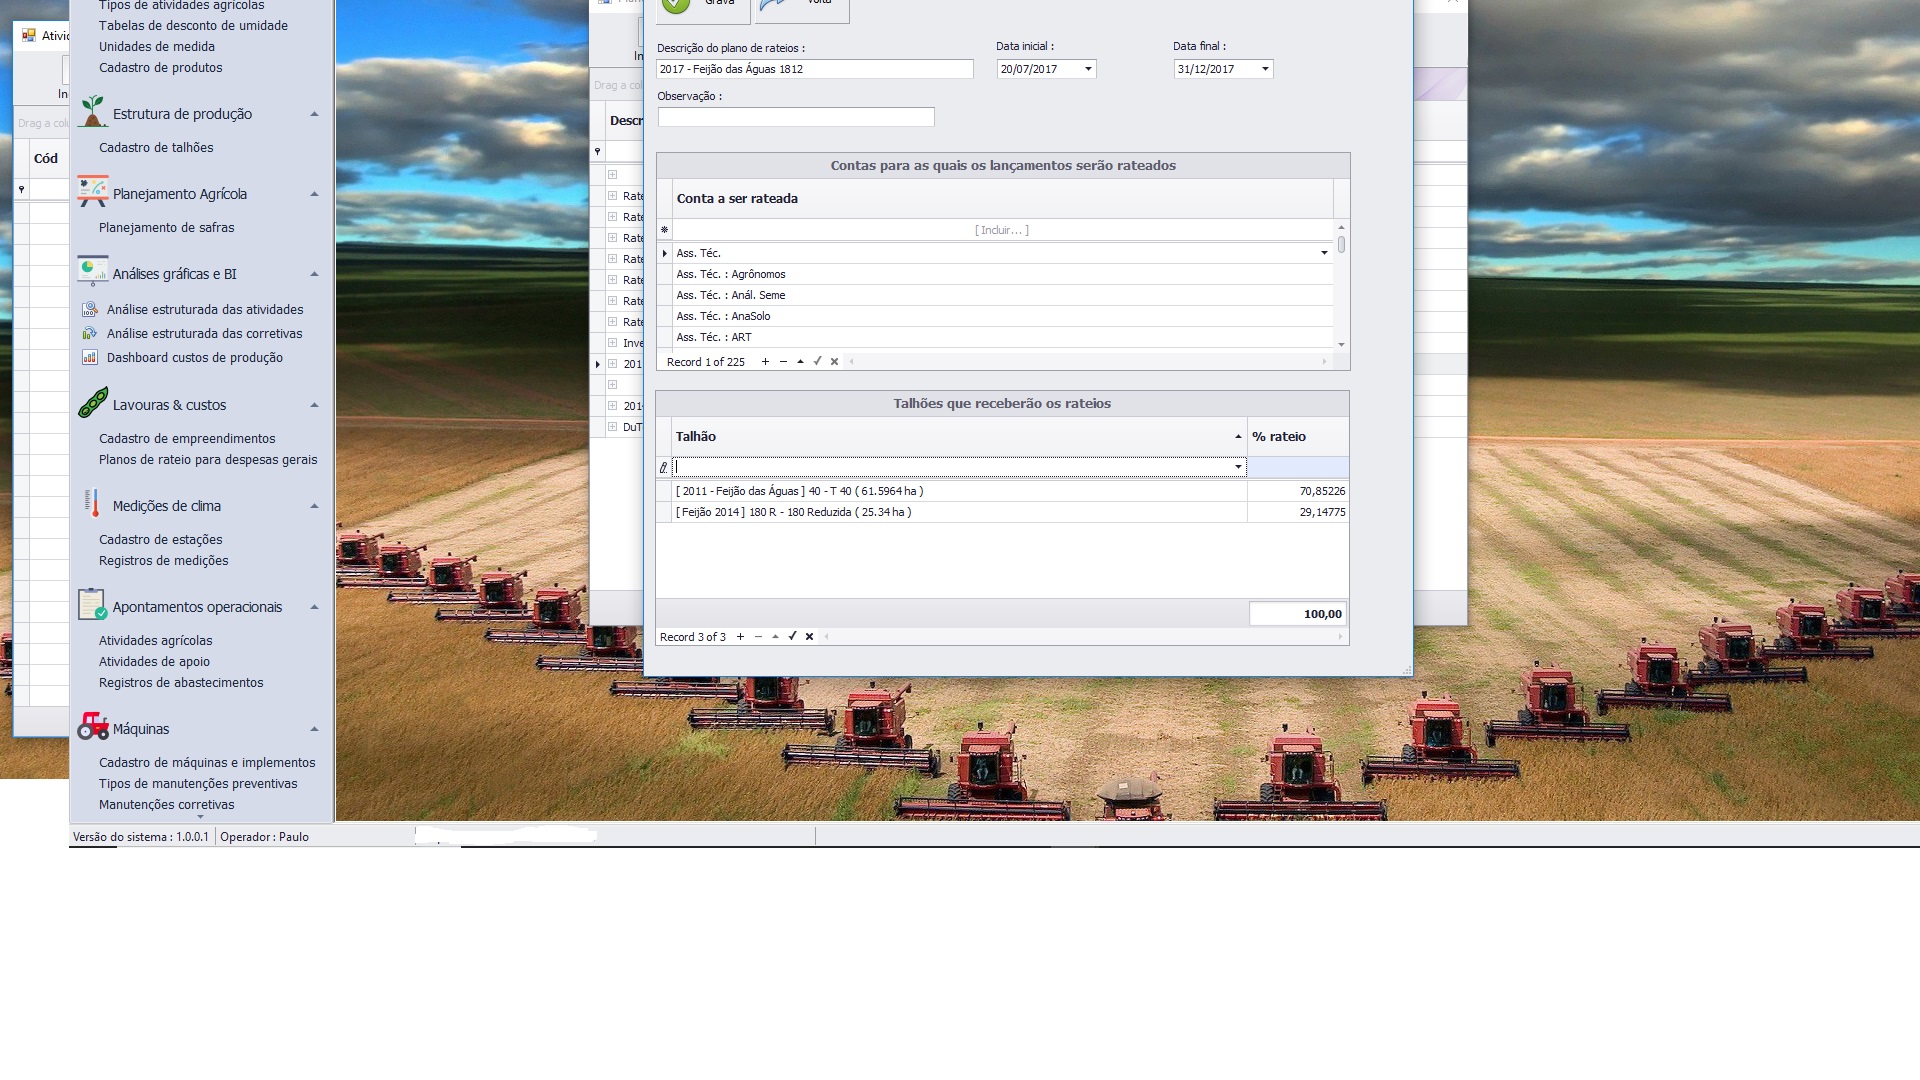
Task: Open Cadastro de empreendimentos
Action: pyautogui.click(x=187, y=439)
